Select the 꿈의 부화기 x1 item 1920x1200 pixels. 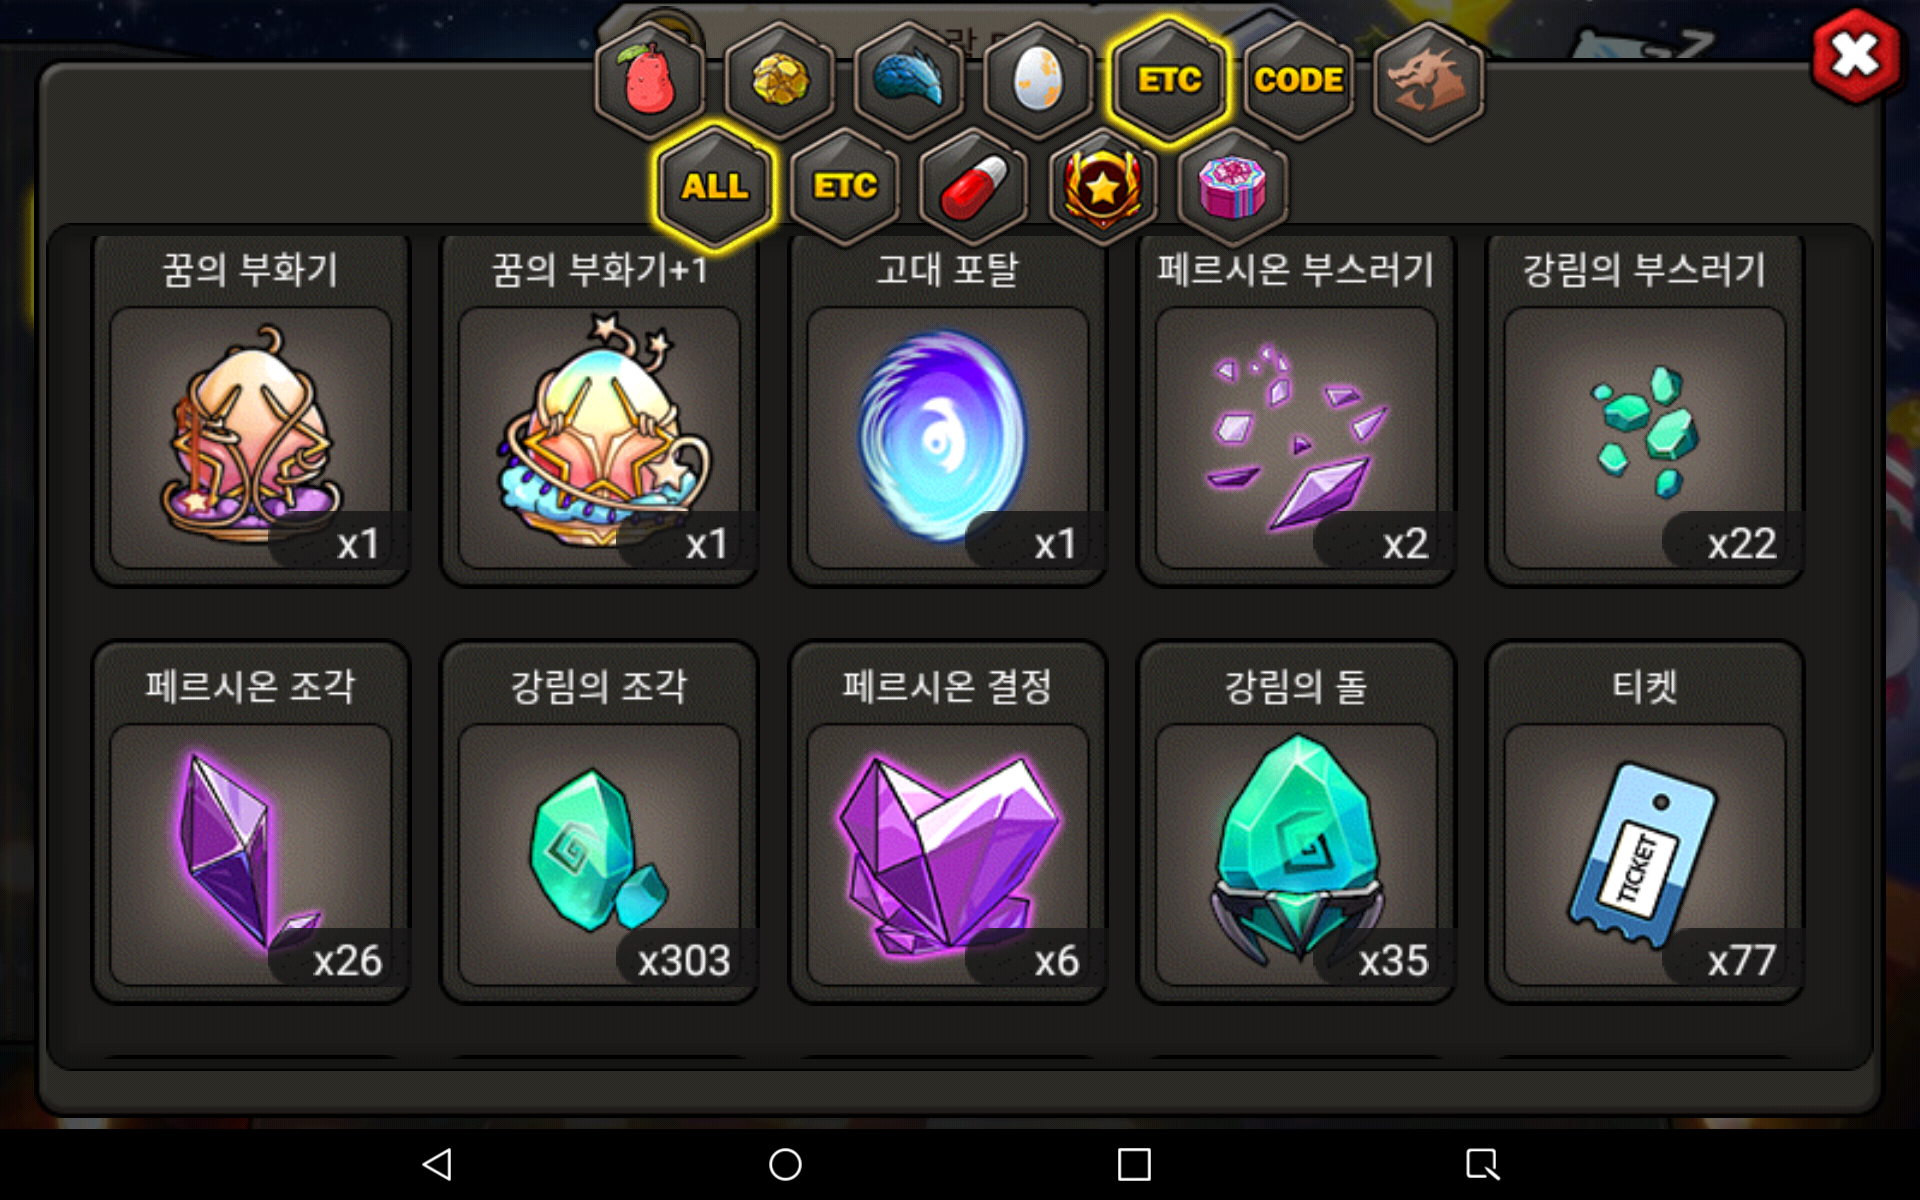click(x=250, y=410)
